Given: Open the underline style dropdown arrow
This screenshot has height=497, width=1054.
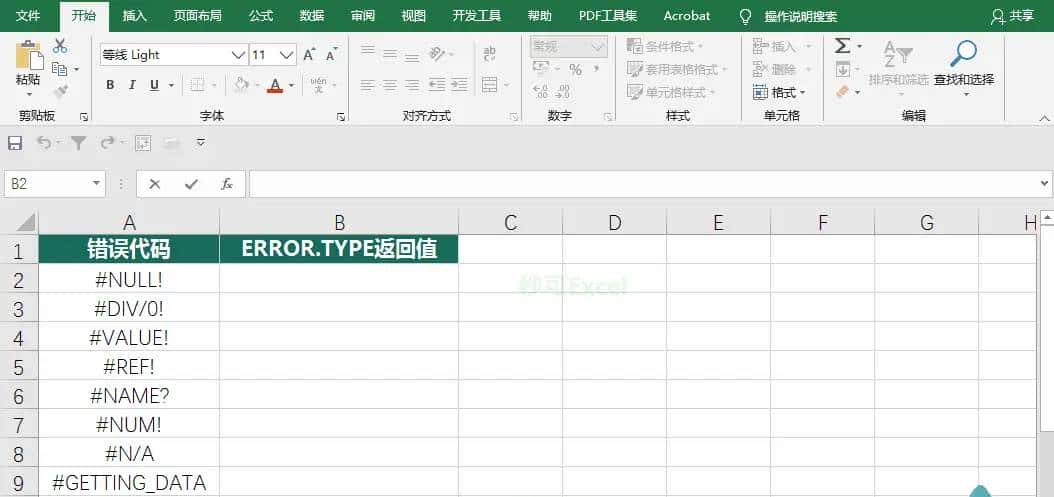Looking at the screenshot, I should click(x=171, y=85).
